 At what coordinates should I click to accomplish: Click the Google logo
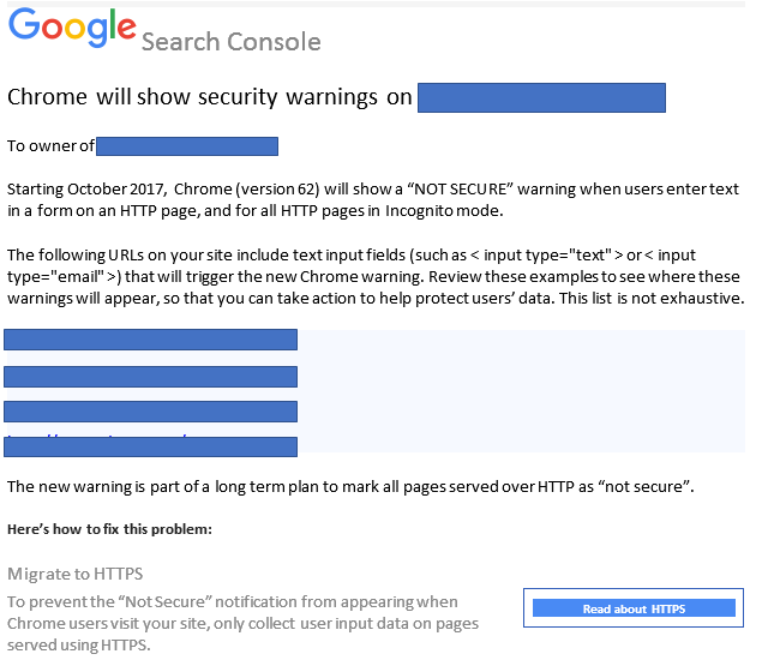click(x=72, y=28)
